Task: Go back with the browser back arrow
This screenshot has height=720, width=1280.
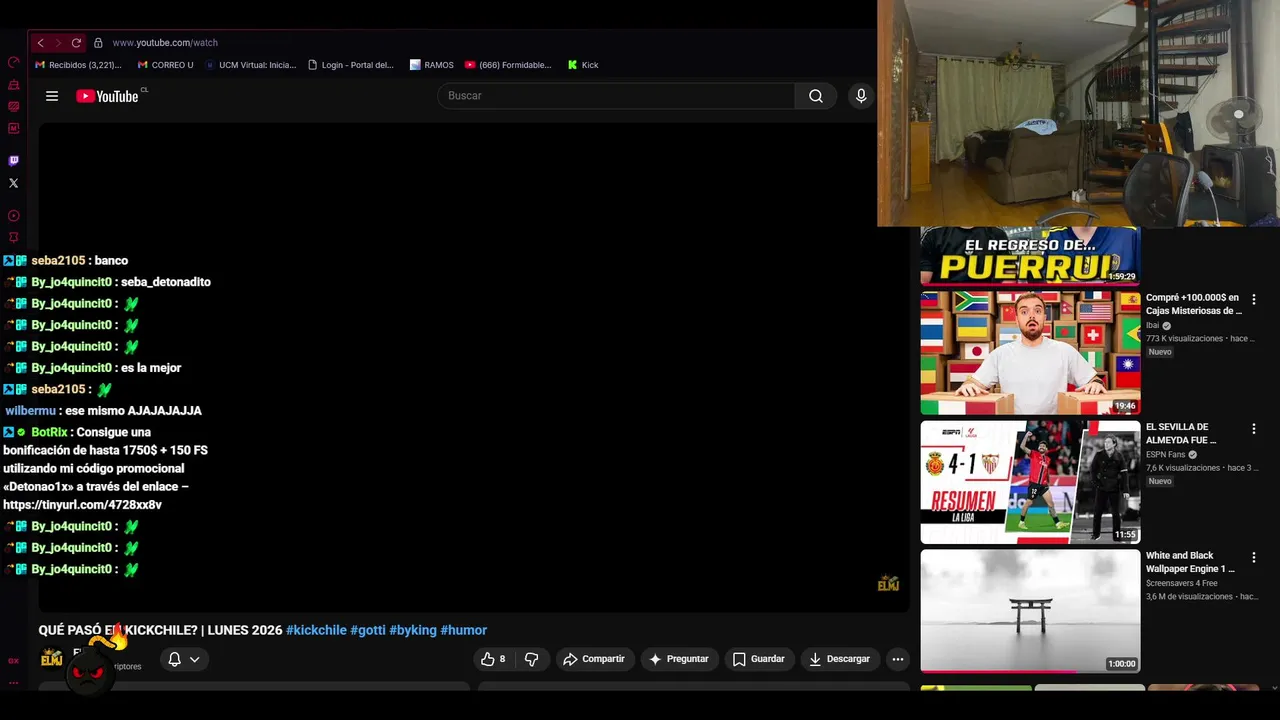Action: (40, 43)
